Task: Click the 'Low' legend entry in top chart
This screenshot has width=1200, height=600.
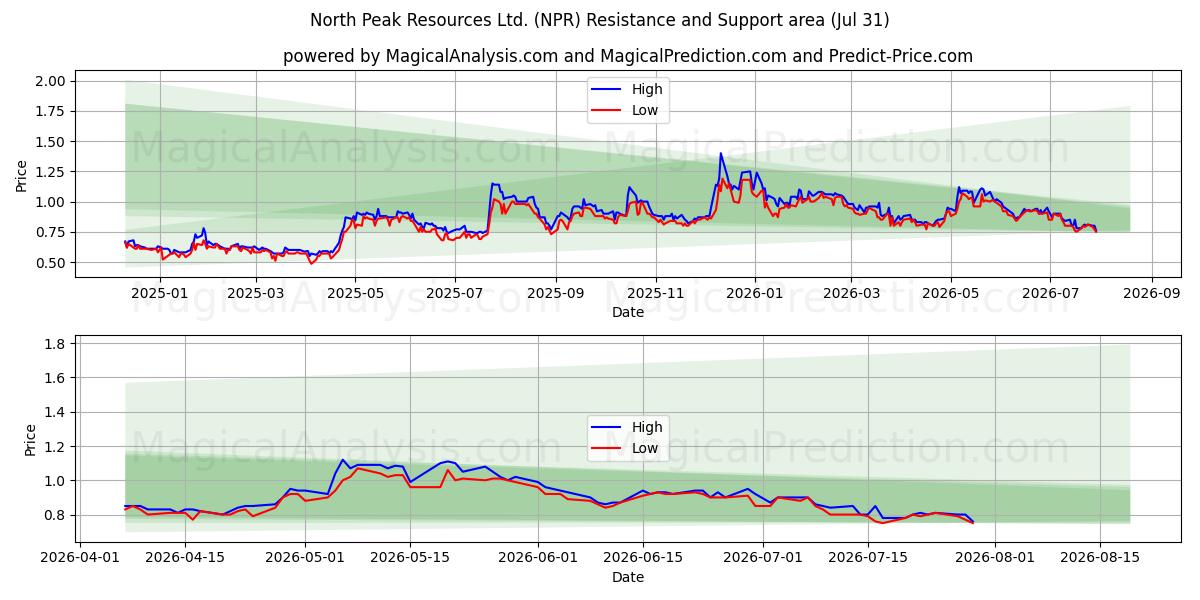Action: [x=645, y=111]
